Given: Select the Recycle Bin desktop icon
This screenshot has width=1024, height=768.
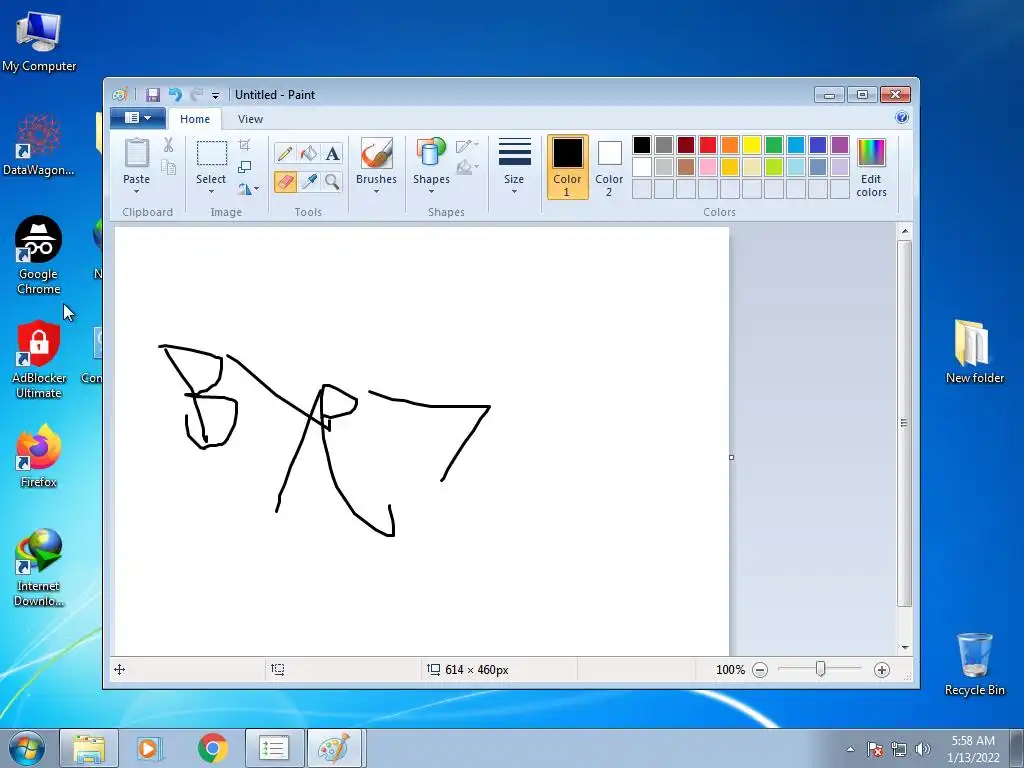Looking at the screenshot, I should (974, 664).
